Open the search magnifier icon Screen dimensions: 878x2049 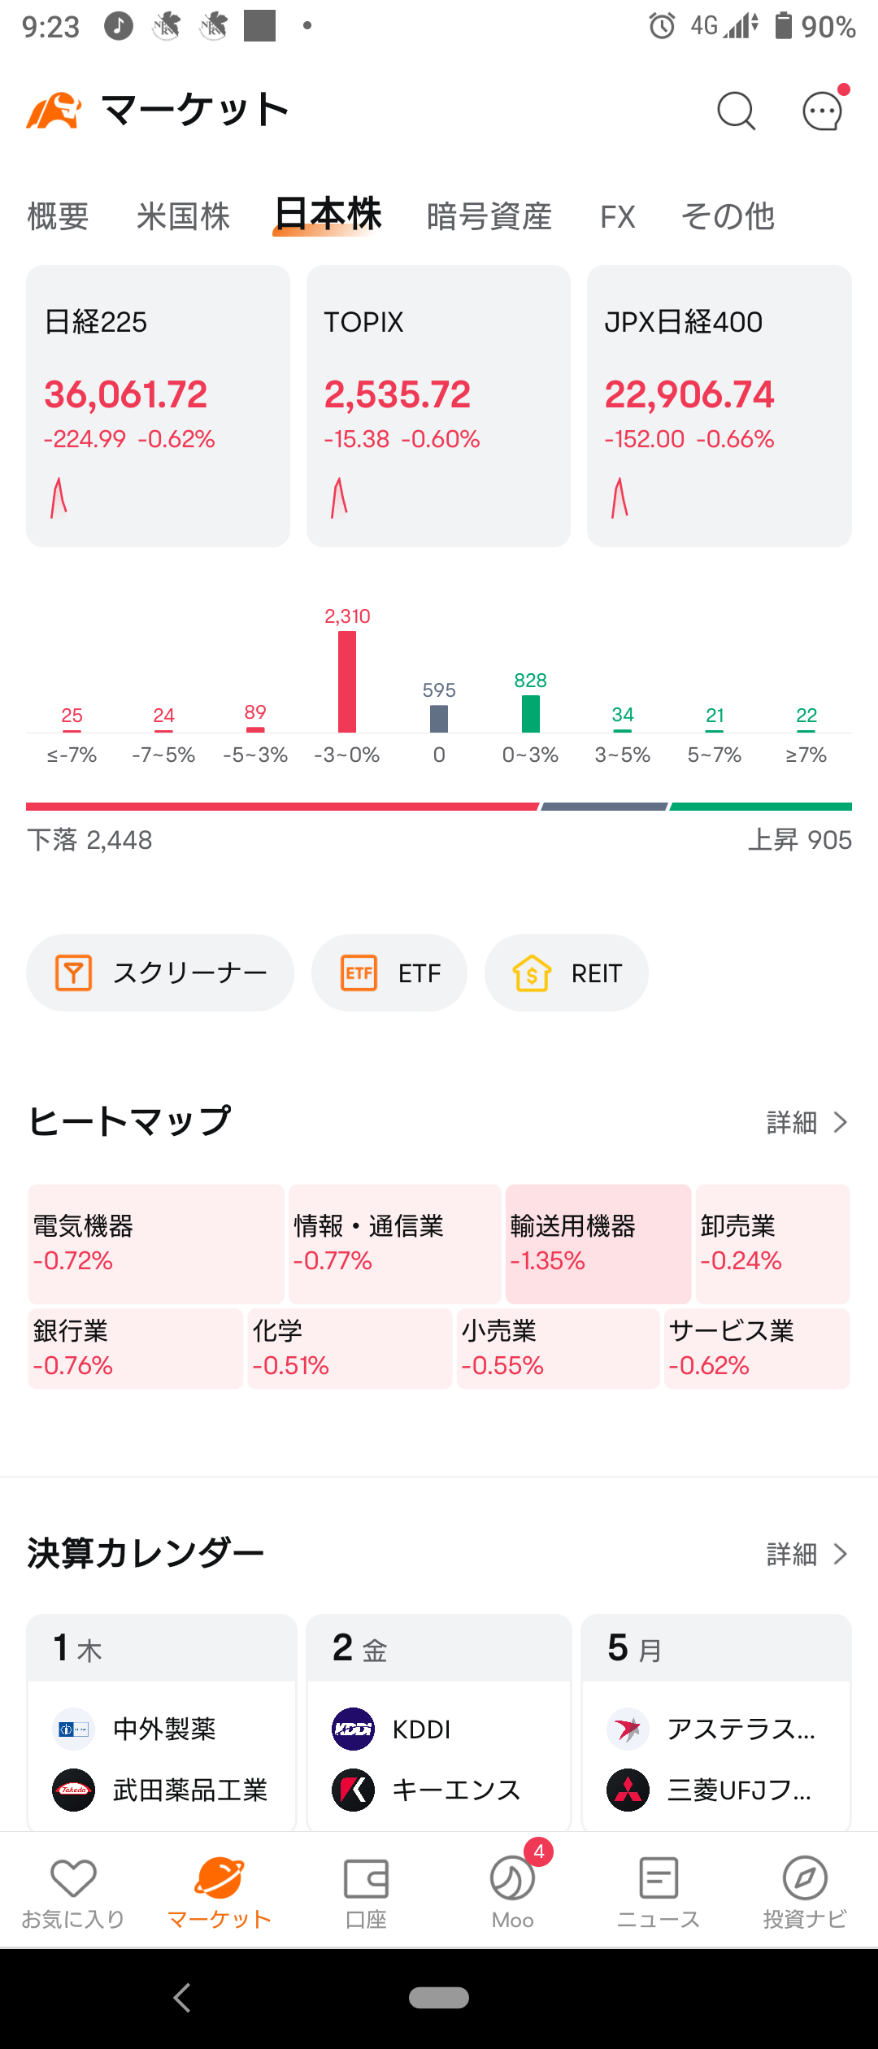736,111
